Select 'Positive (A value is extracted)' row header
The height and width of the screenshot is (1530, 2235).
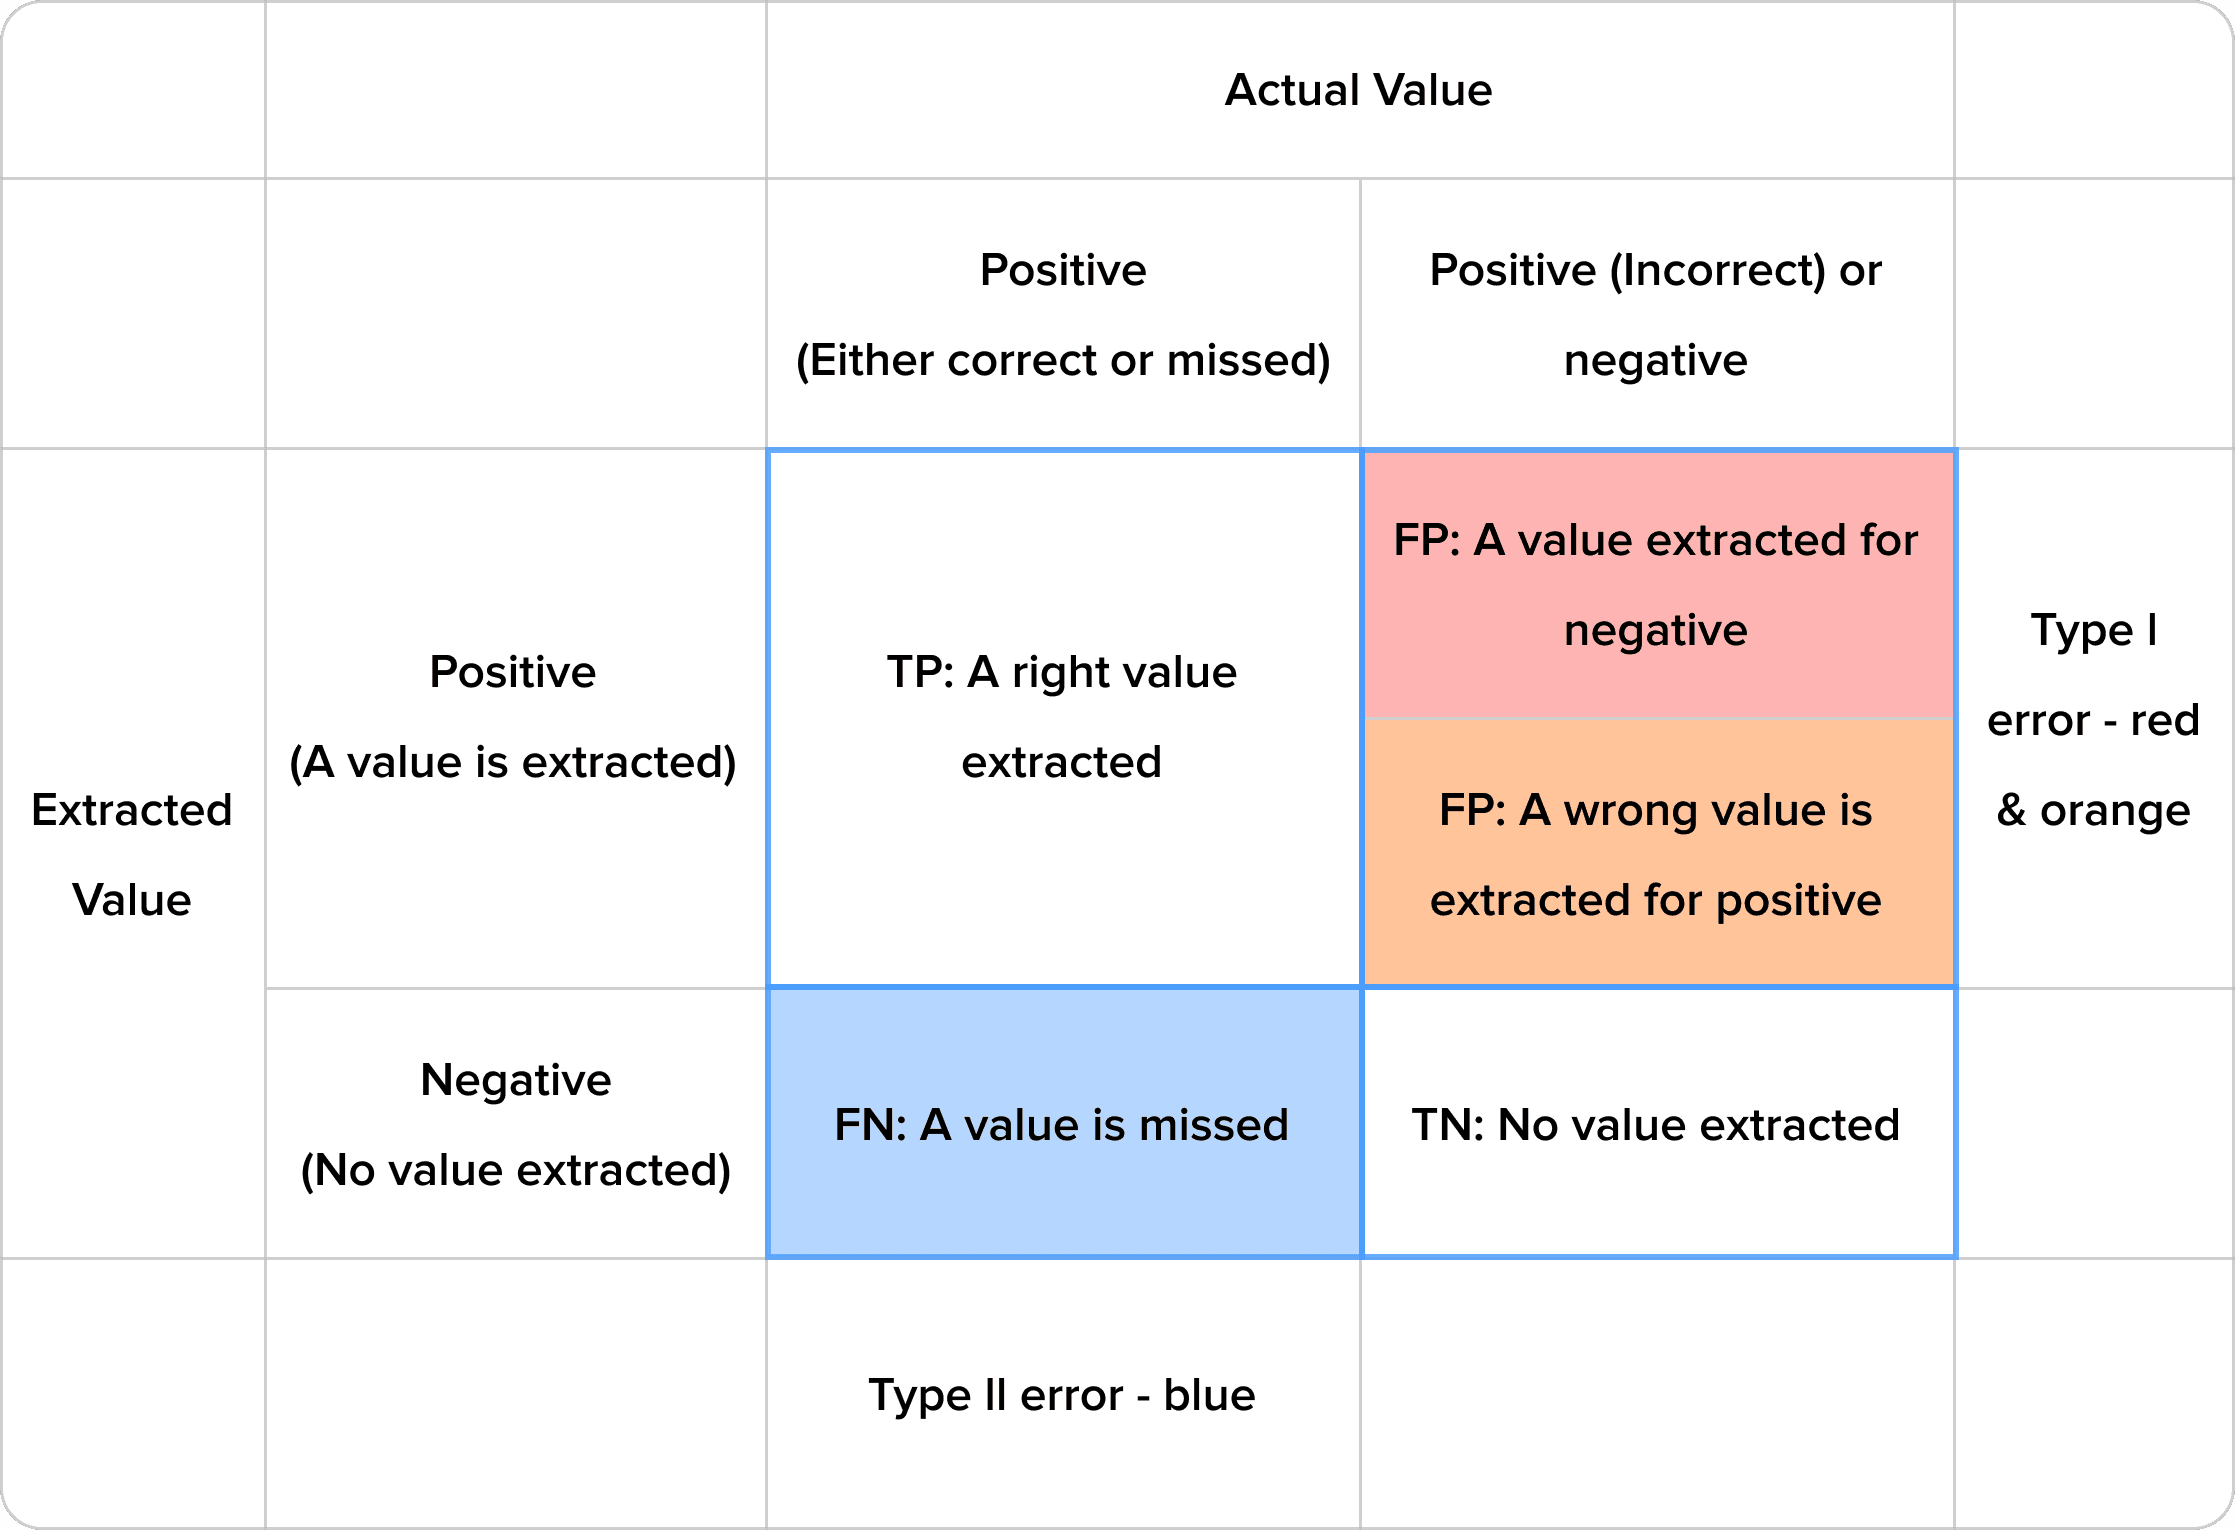pyautogui.click(x=514, y=717)
